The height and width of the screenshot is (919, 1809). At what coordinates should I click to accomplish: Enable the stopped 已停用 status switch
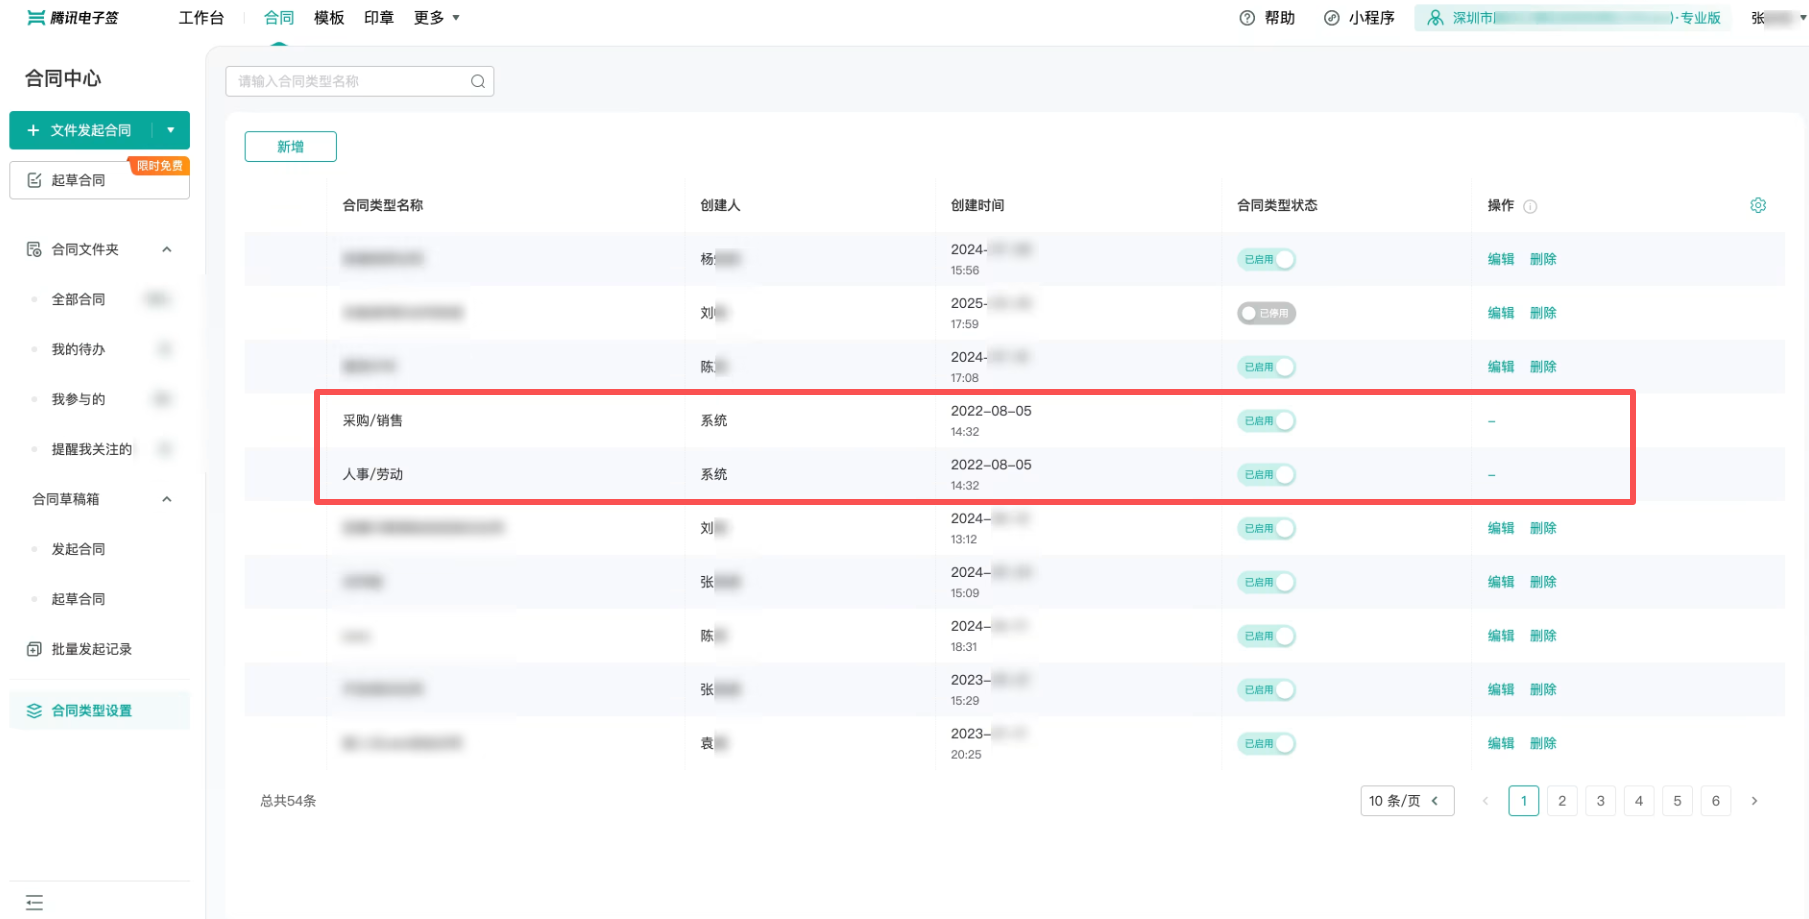[1267, 313]
